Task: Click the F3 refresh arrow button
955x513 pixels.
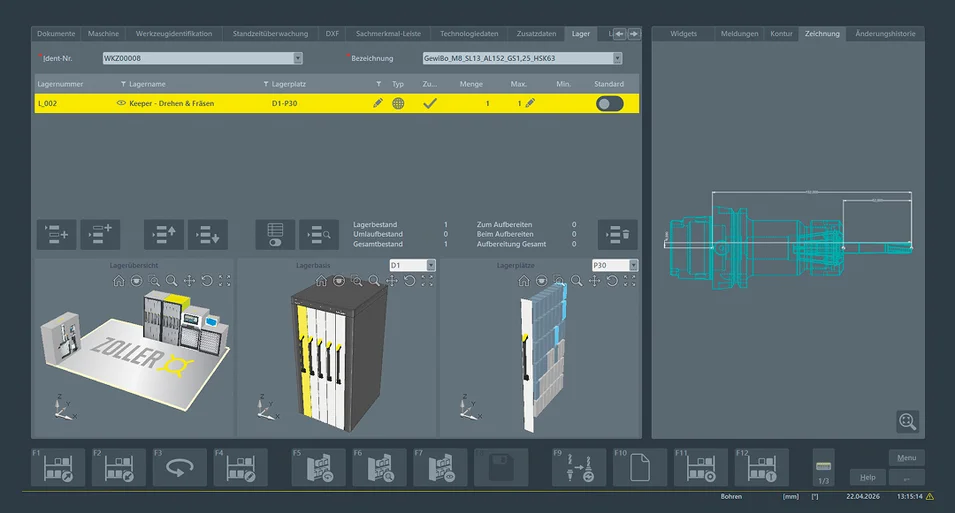Action: [x=180, y=467]
